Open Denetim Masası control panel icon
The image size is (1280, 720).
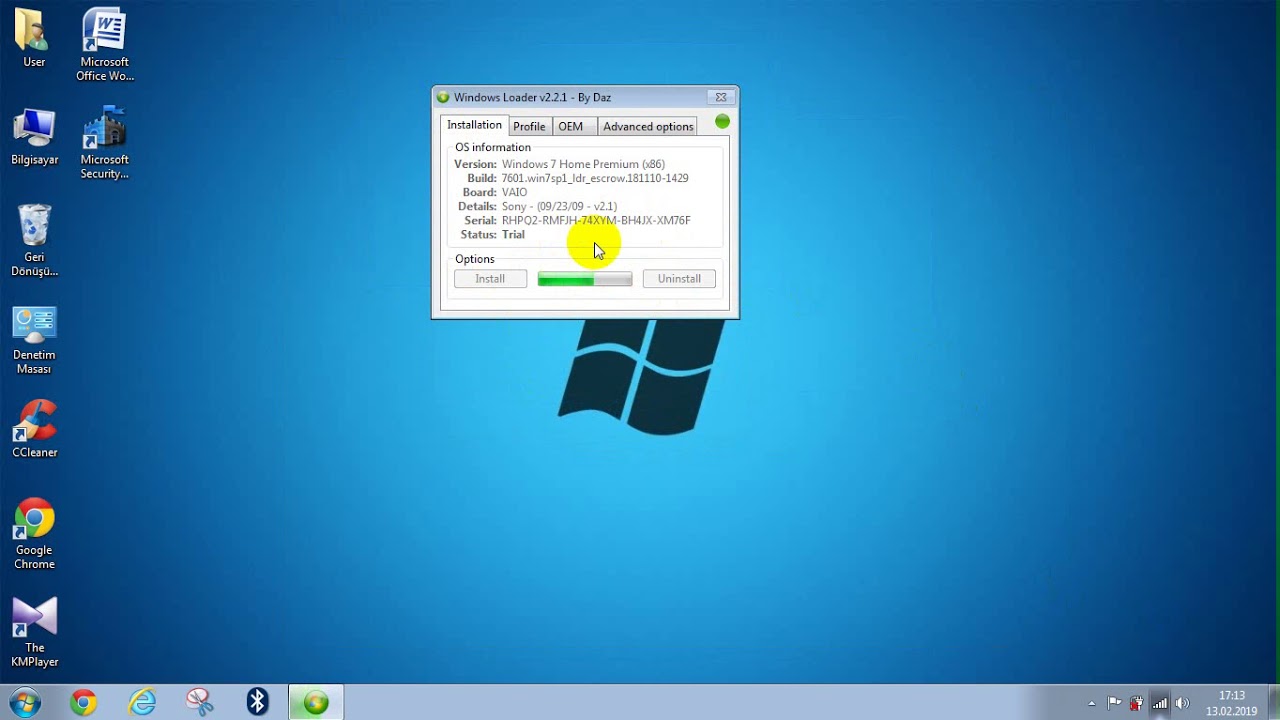click(34, 340)
